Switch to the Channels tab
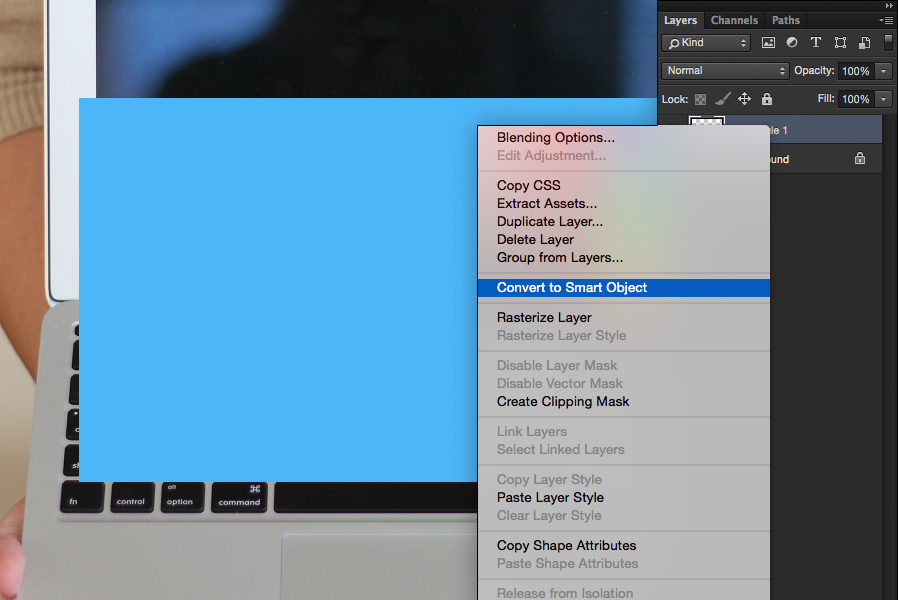This screenshot has width=898, height=600. (x=734, y=20)
